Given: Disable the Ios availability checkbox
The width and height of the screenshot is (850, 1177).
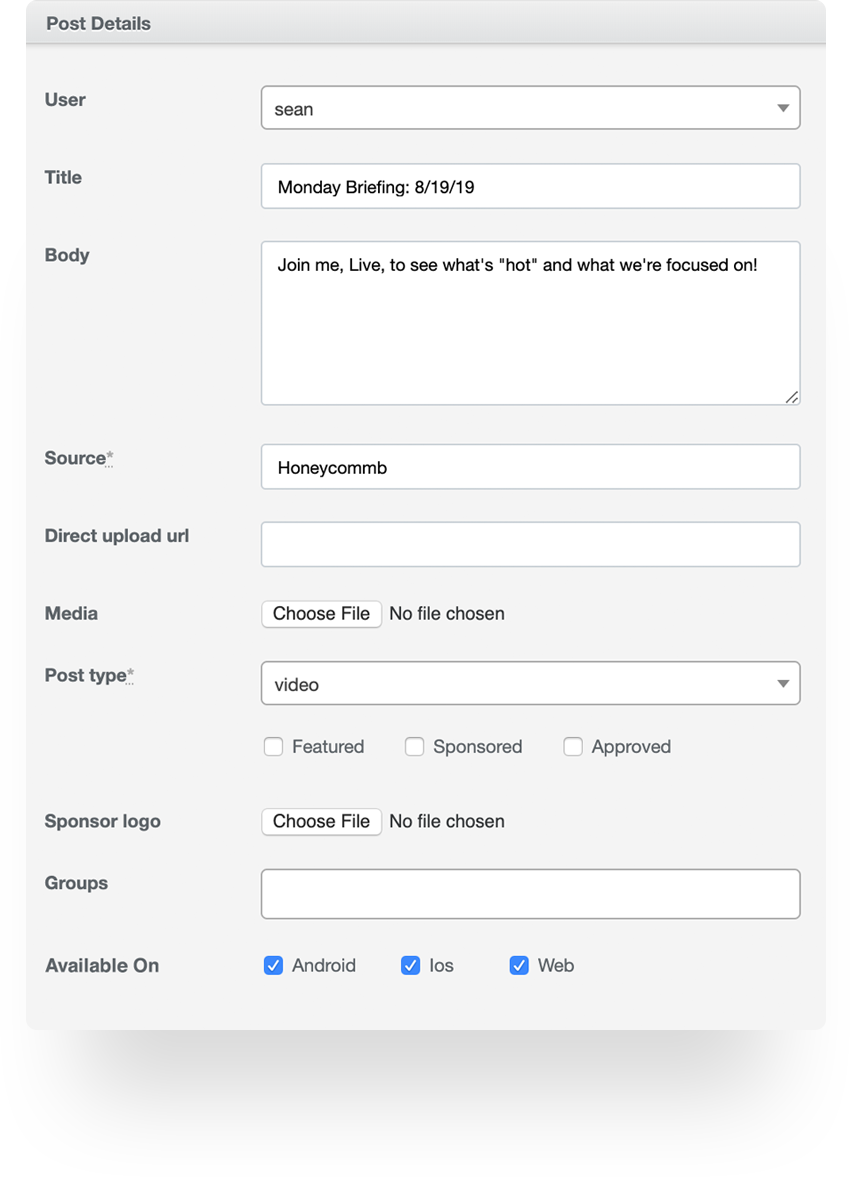Looking at the screenshot, I should click(x=410, y=965).
